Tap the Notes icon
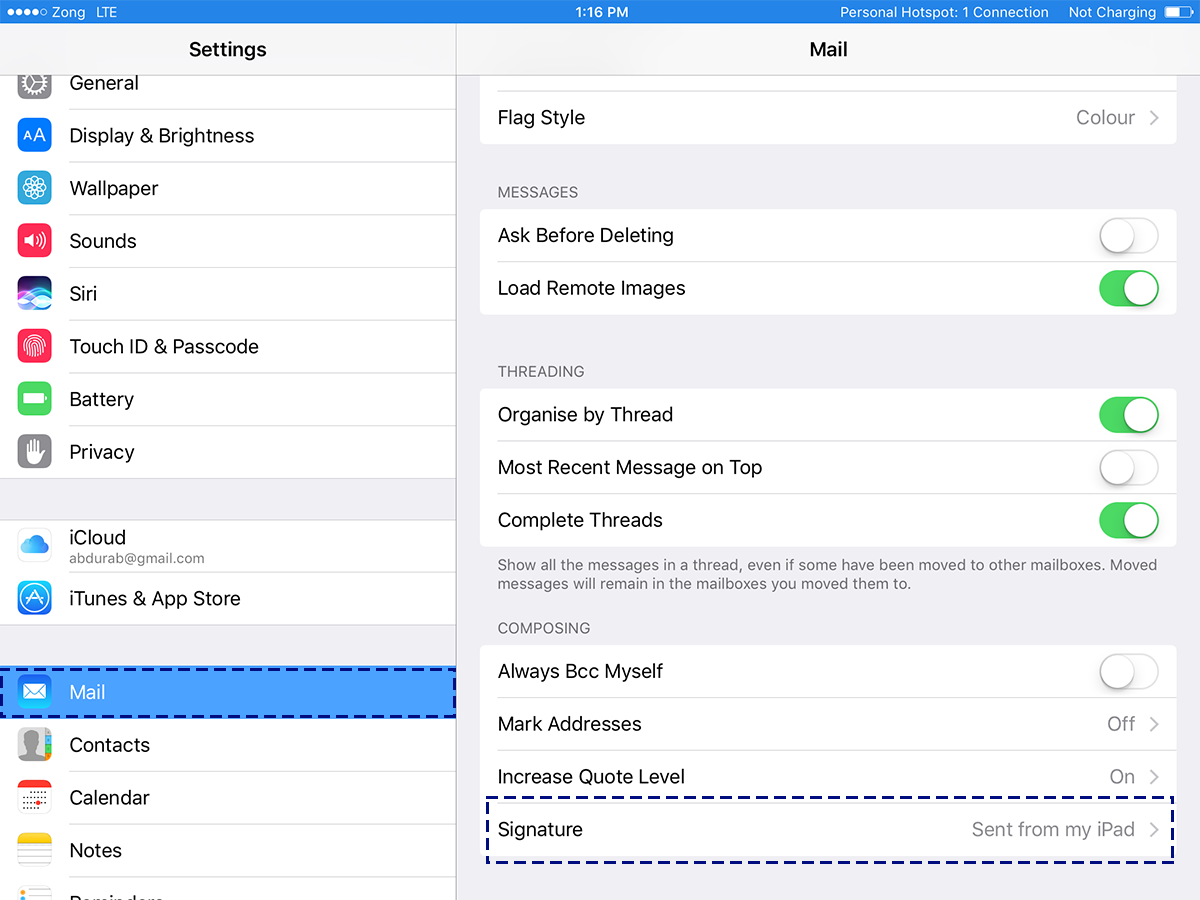The image size is (1200, 900). [x=35, y=850]
